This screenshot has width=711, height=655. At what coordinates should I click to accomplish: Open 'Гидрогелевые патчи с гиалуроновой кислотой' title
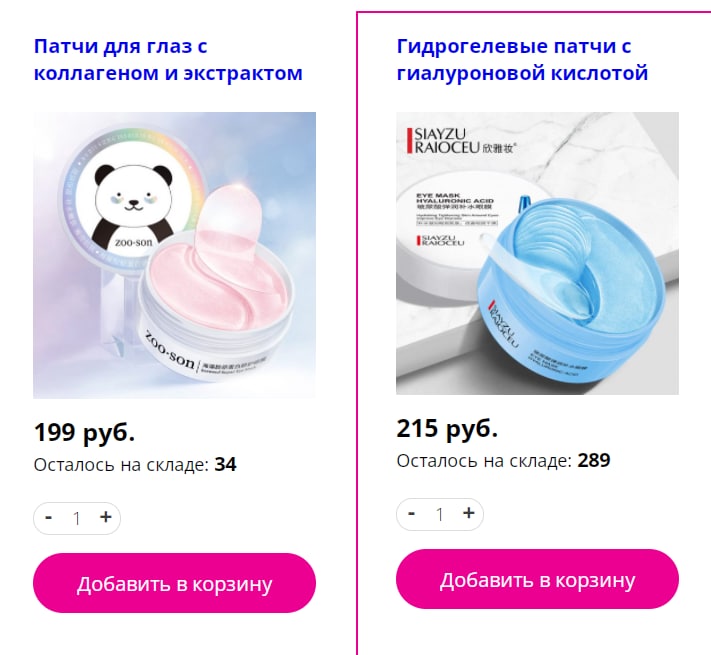522,59
